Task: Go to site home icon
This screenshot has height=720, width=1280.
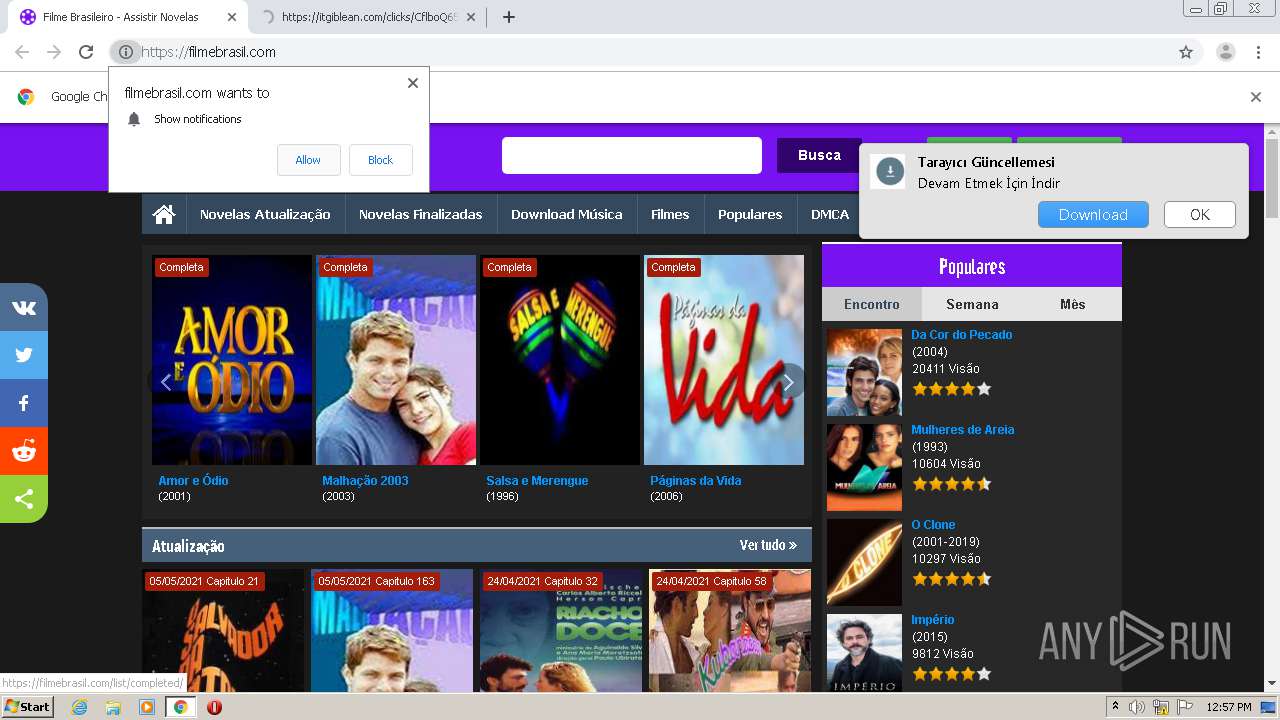Action: coord(164,214)
